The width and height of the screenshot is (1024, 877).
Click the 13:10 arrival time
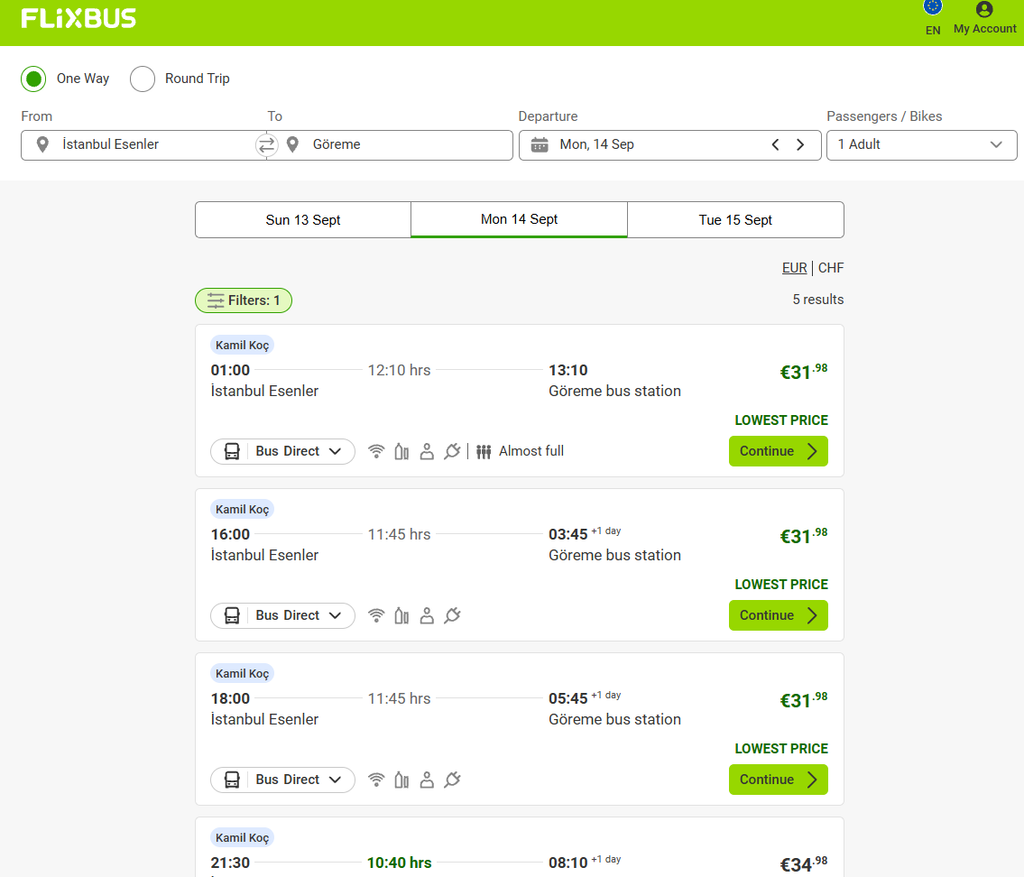pyautogui.click(x=568, y=370)
